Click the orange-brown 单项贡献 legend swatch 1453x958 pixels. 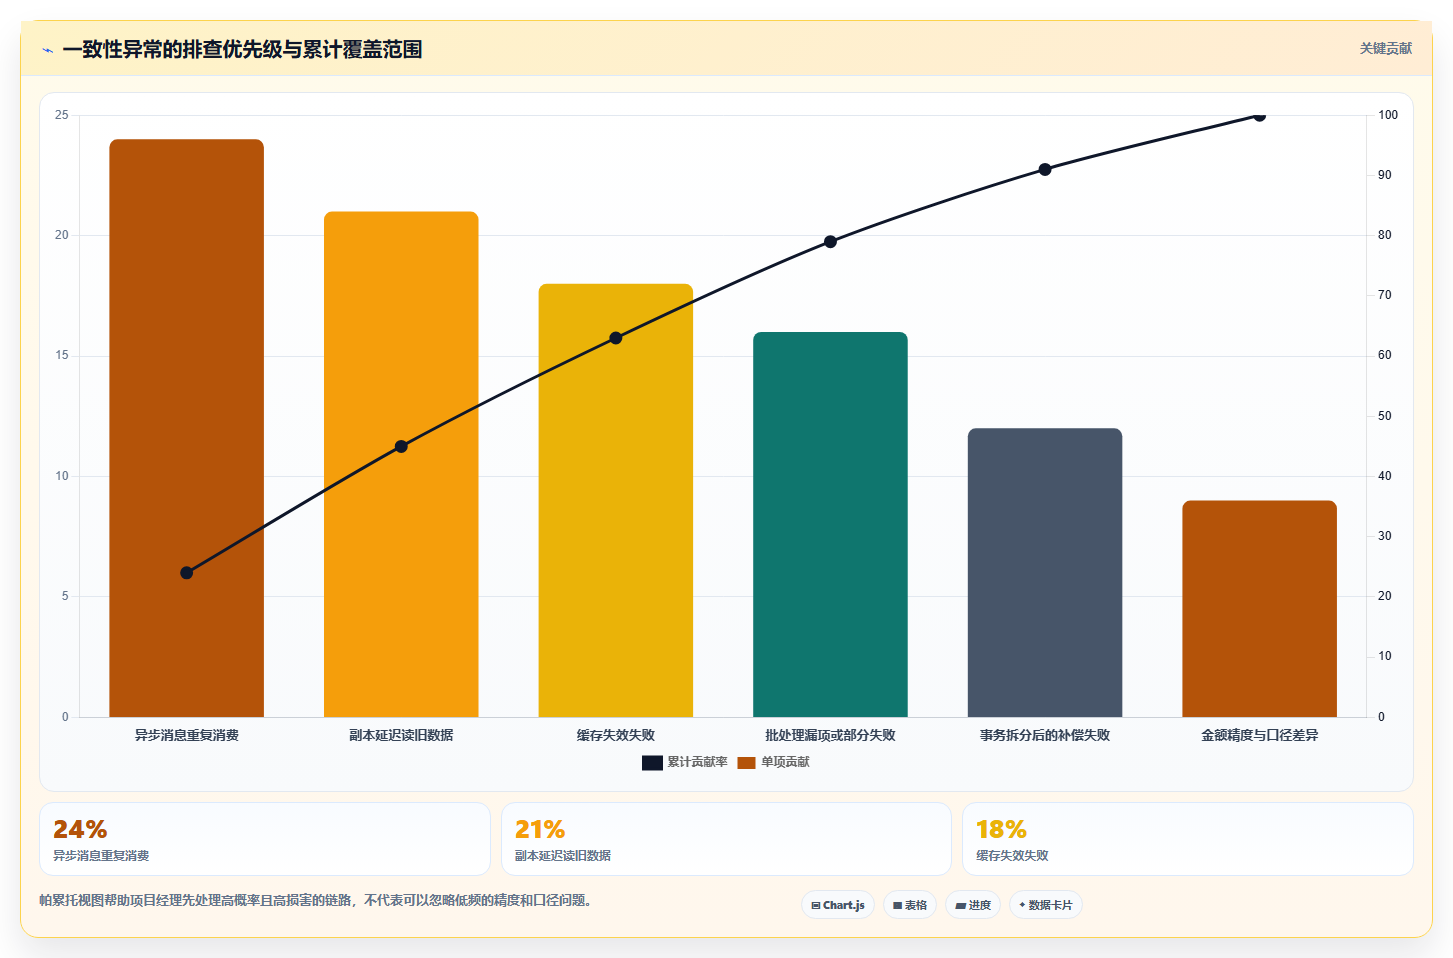pos(746,763)
